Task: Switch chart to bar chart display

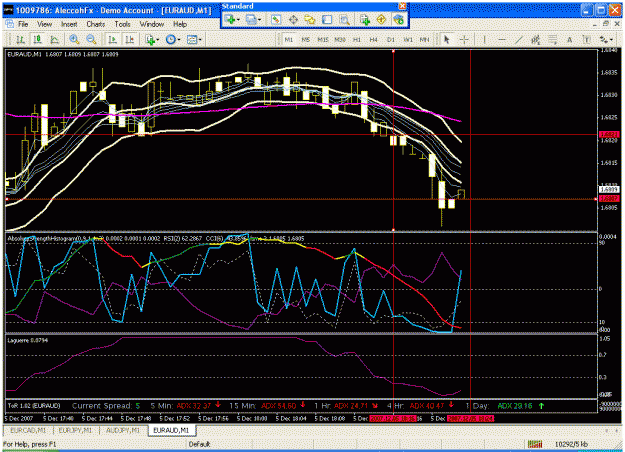Action: pos(20,39)
